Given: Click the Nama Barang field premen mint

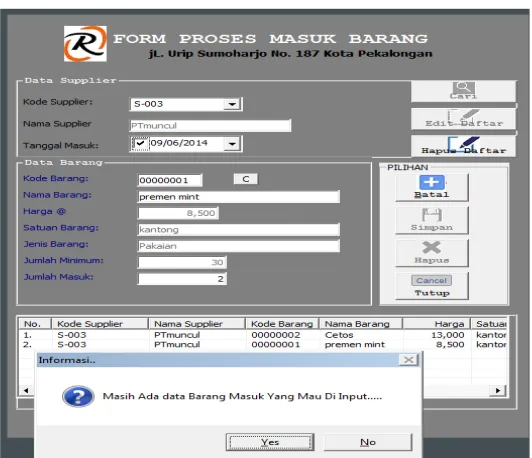Looking at the screenshot, I should coord(239,197).
